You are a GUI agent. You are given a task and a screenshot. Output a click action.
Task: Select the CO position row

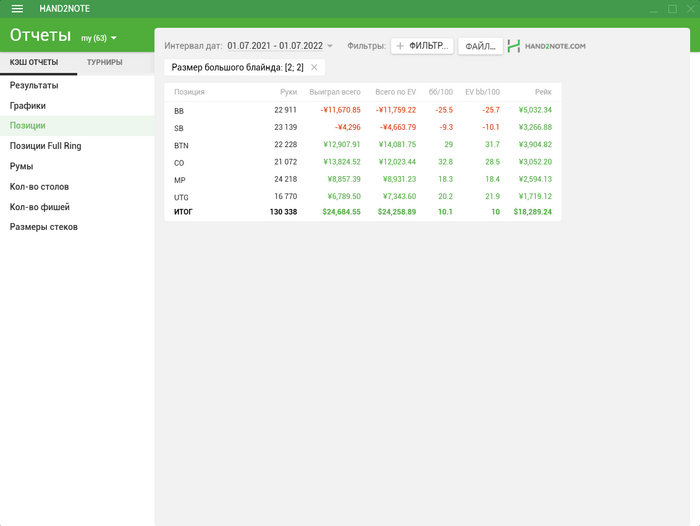[362, 163]
